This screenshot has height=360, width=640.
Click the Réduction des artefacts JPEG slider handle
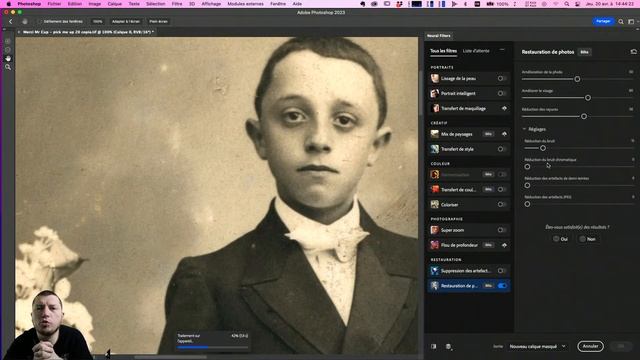527,204
